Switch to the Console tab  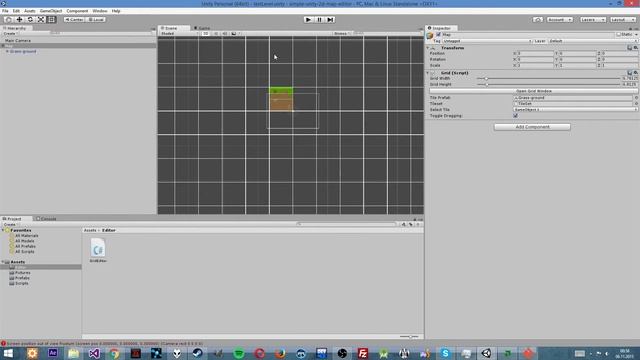47,219
